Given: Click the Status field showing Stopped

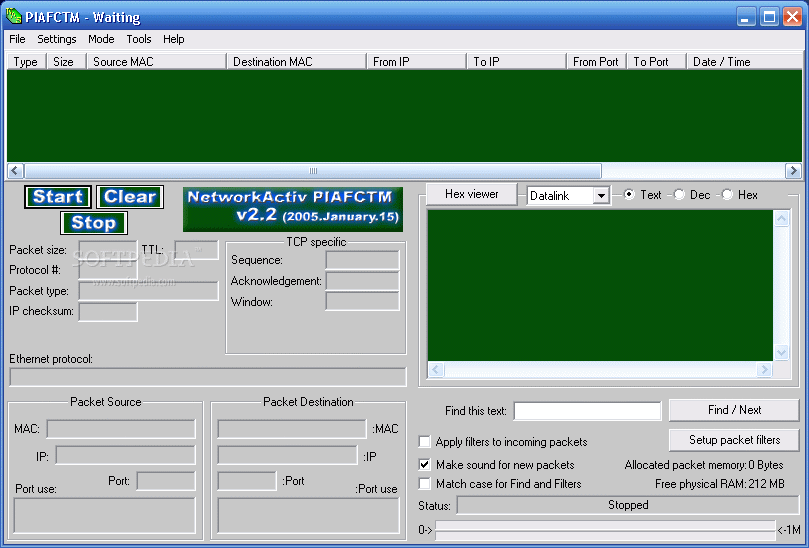Looking at the screenshot, I should pyautogui.click(x=628, y=505).
